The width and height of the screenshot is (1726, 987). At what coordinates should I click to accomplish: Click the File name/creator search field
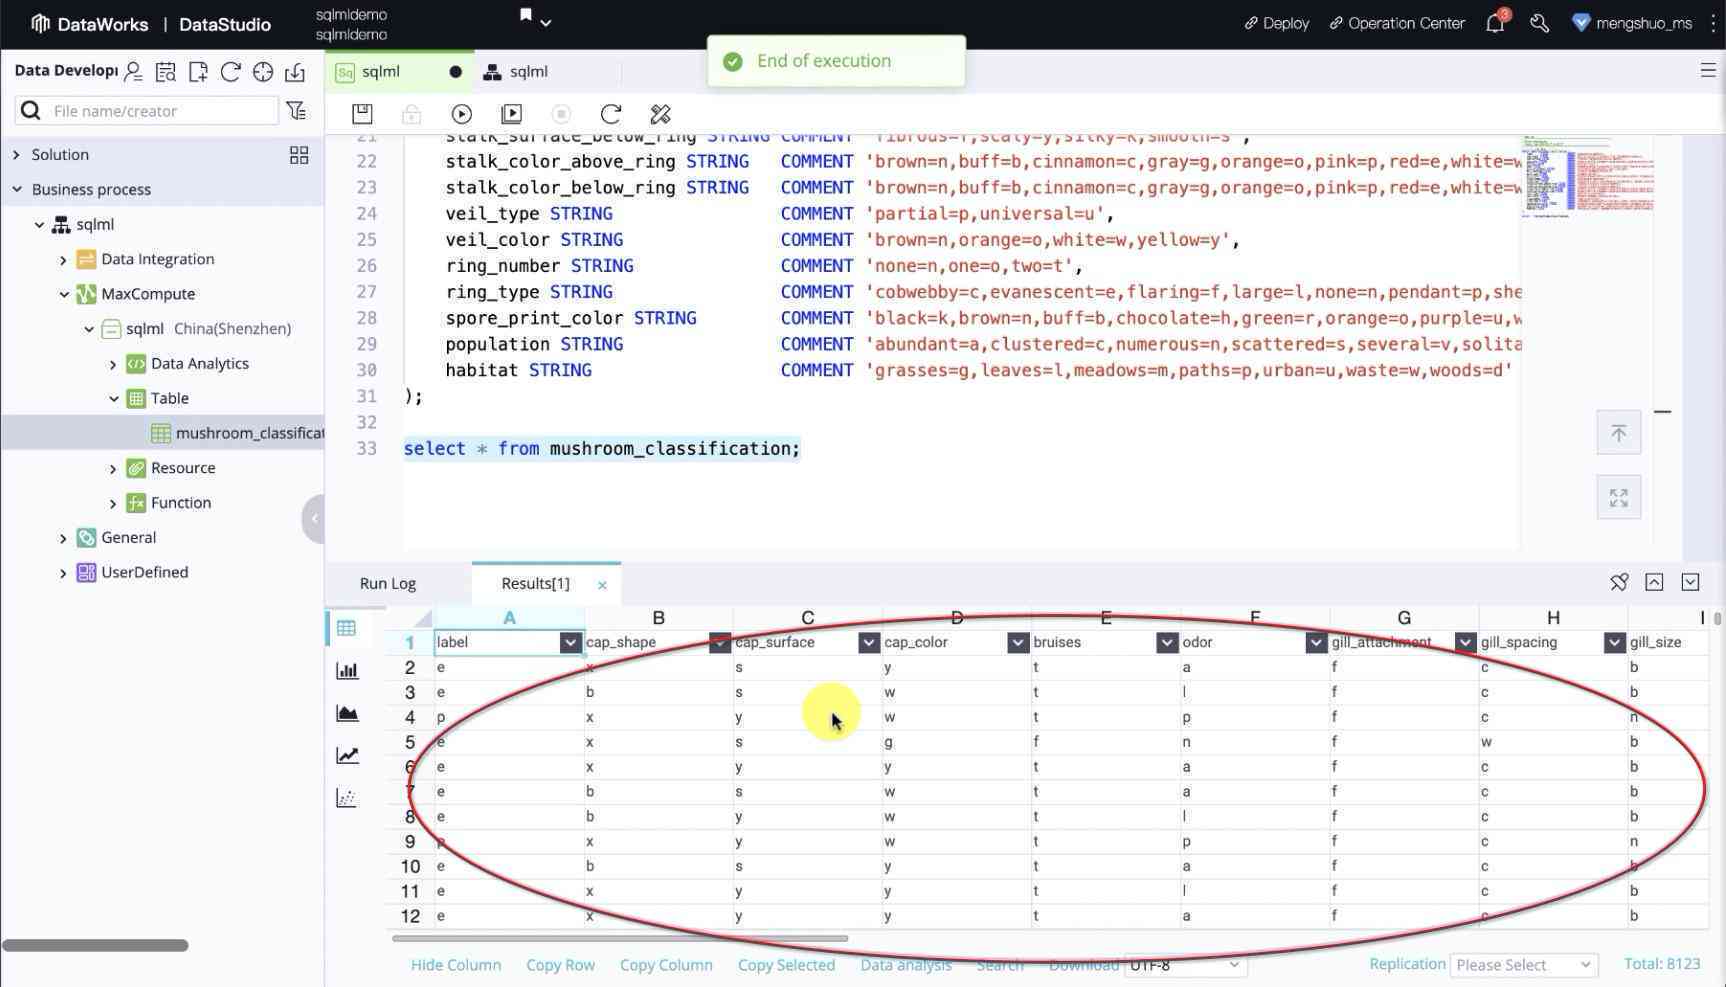[147, 110]
